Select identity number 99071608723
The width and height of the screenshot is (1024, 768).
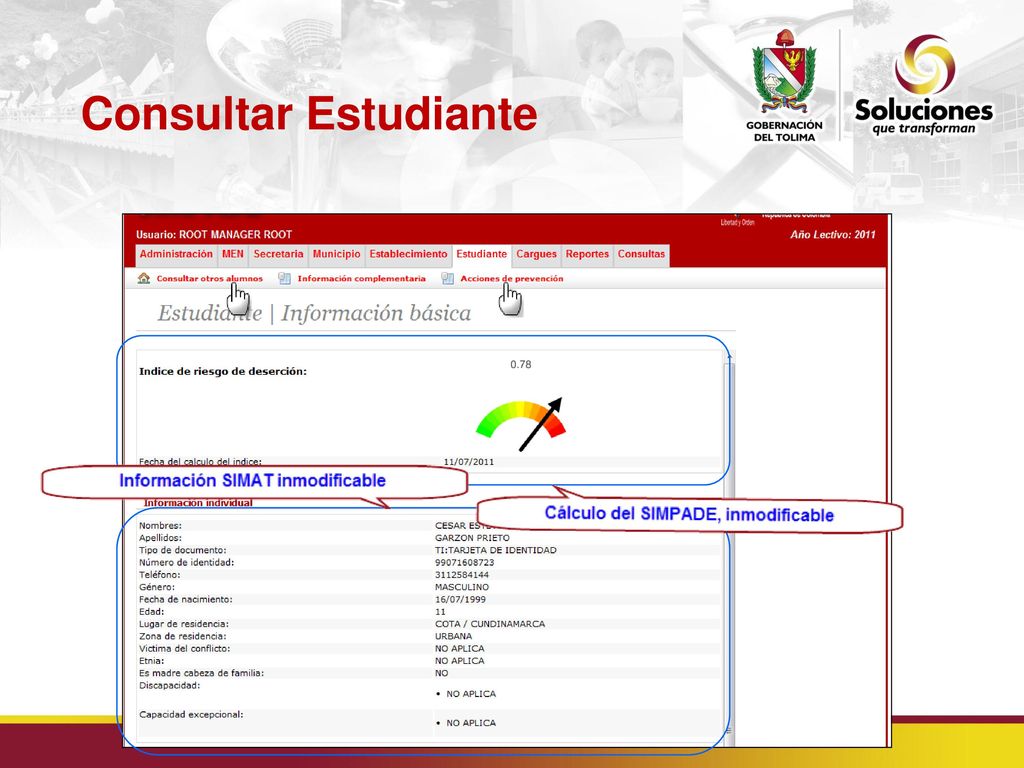click(464, 563)
